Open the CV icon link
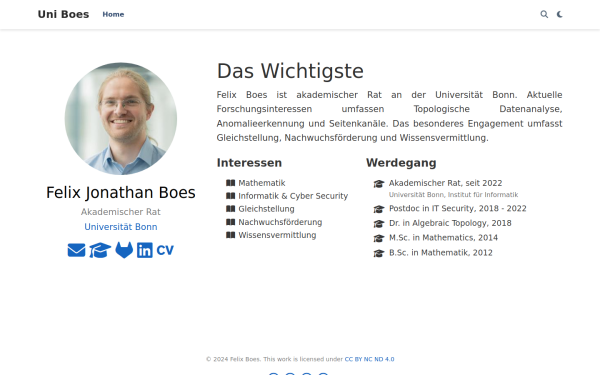The image size is (600, 375). pyautogui.click(x=165, y=250)
